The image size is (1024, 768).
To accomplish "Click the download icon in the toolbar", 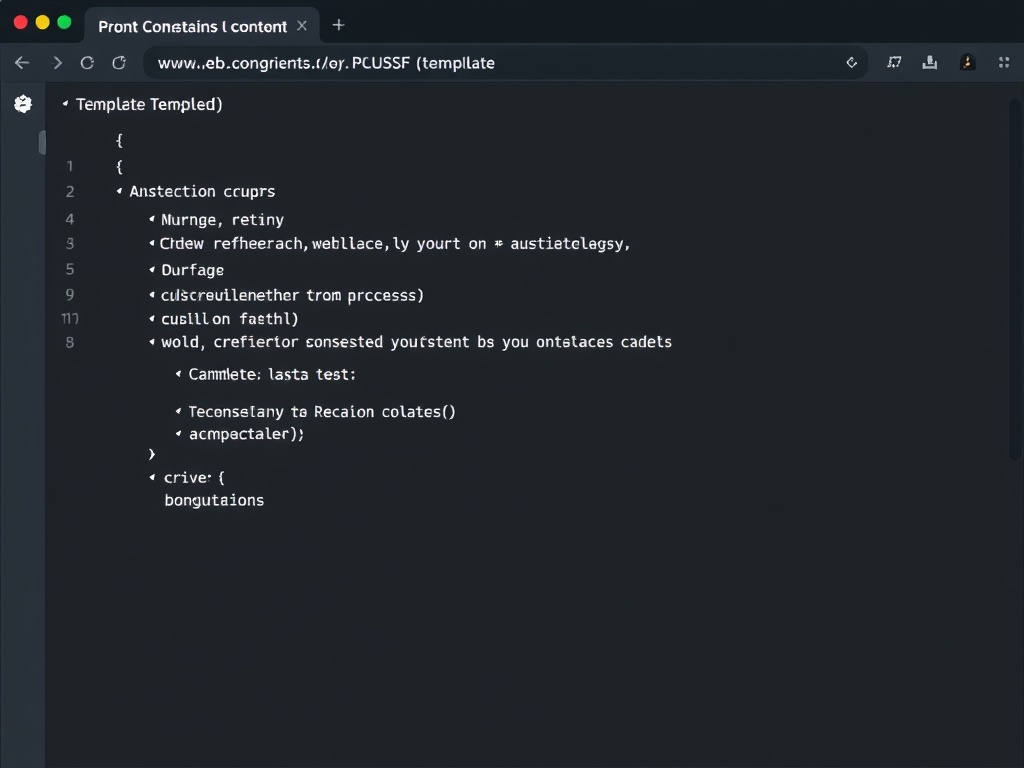I will point(930,62).
